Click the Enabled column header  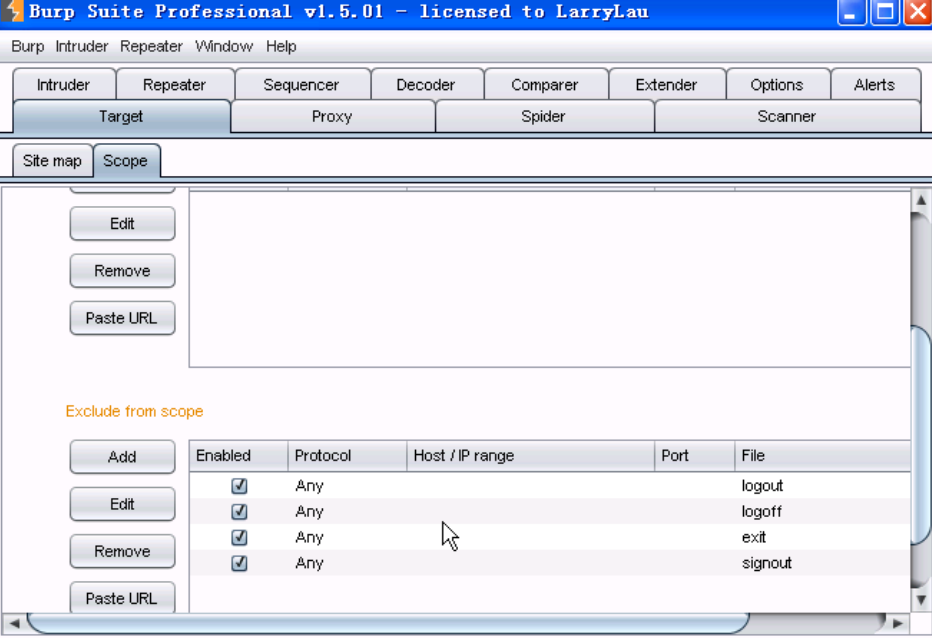pos(239,456)
